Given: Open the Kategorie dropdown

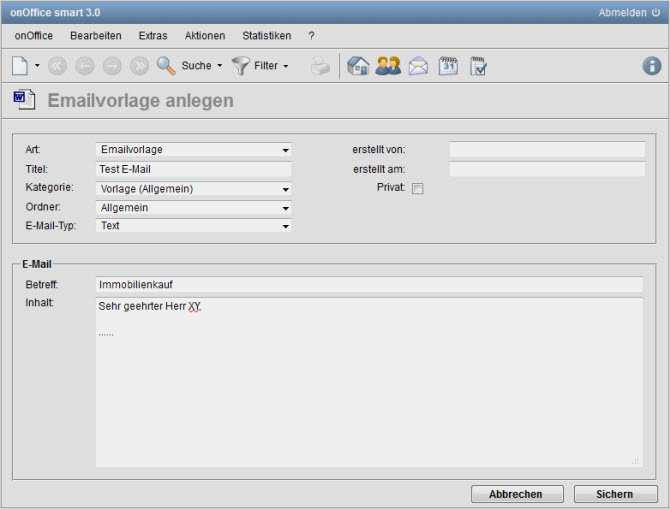Looking at the screenshot, I should click(x=194, y=188).
